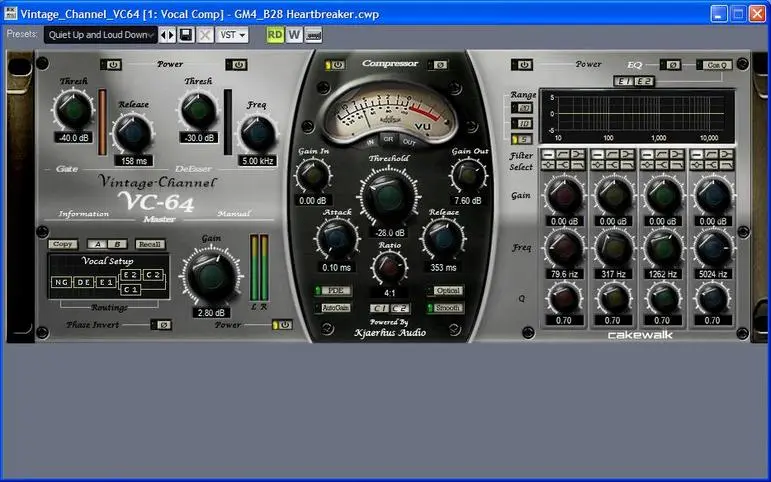The height and width of the screenshot is (482, 771).
Task: Toggle the EQ power switch
Action: point(522,64)
